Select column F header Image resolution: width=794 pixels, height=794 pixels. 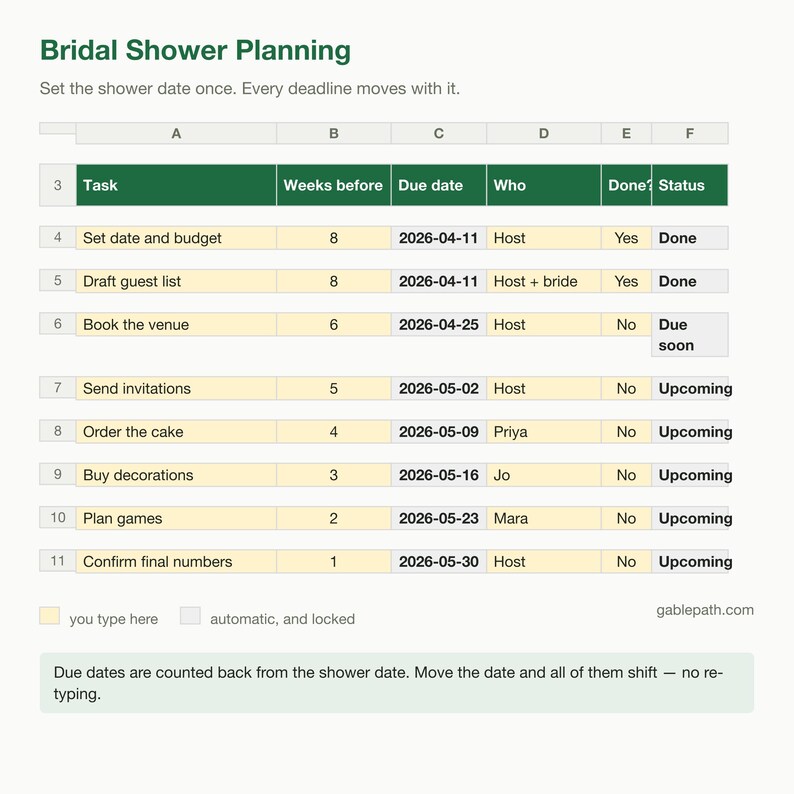point(690,133)
